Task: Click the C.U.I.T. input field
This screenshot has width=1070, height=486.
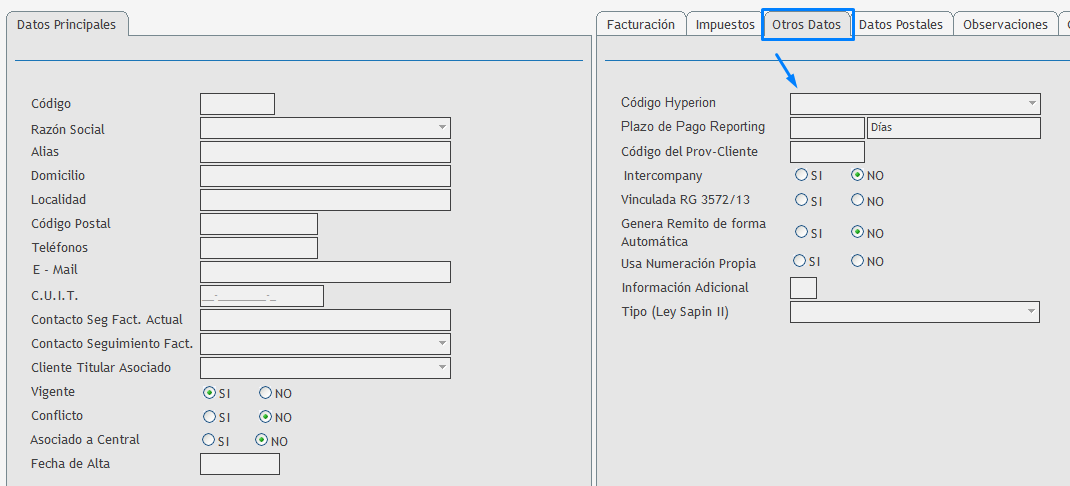Action: [x=262, y=296]
